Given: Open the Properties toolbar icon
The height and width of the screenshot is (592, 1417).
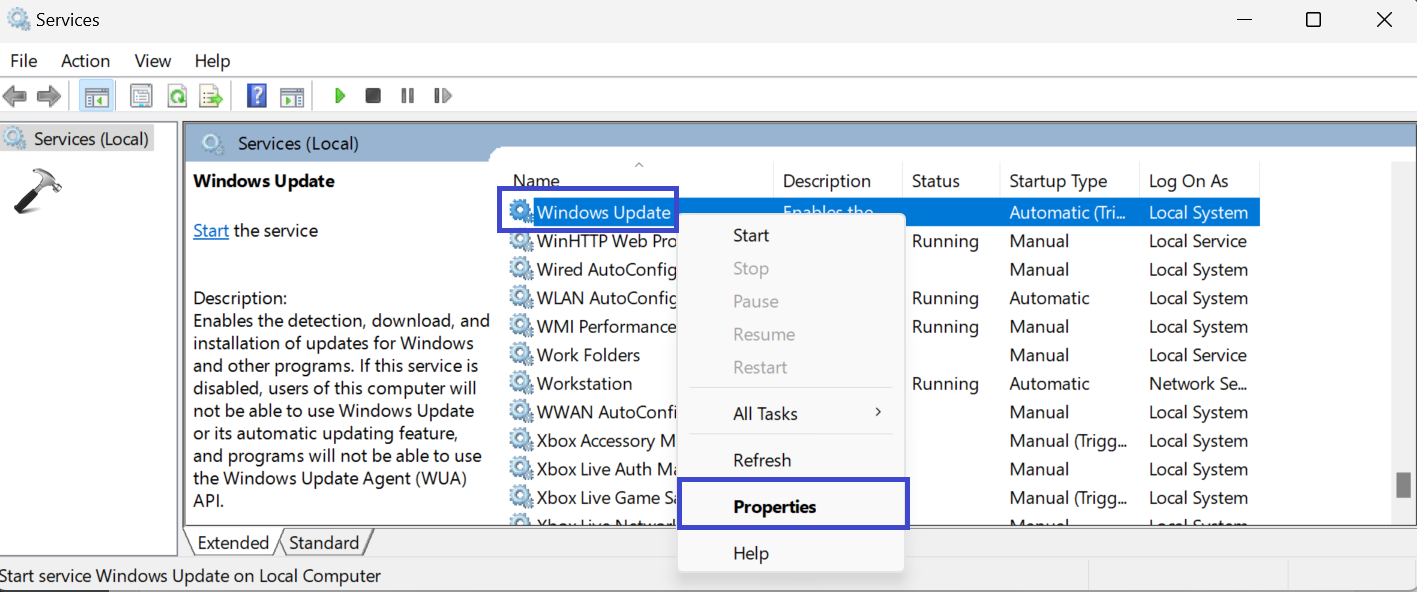Looking at the screenshot, I should [141, 96].
